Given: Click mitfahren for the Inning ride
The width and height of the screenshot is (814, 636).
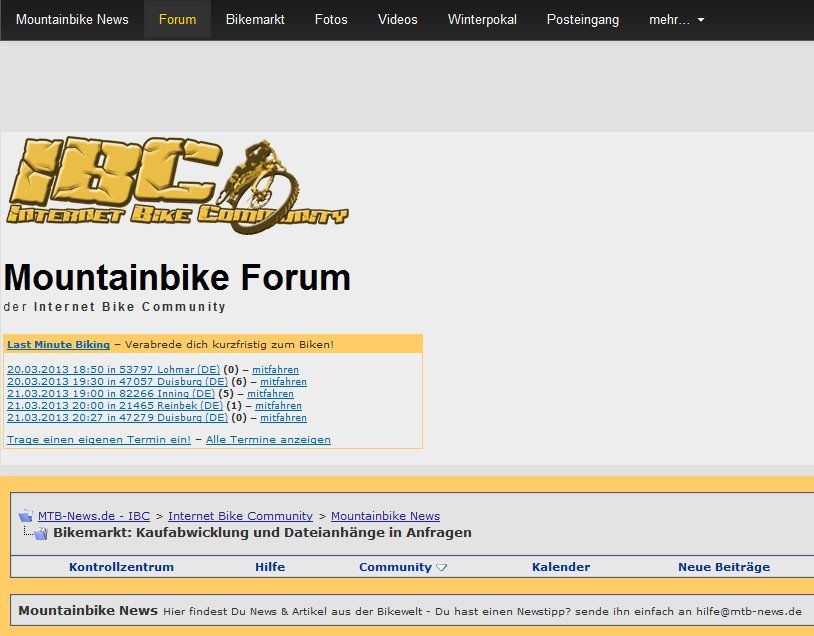Looking at the screenshot, I should click(x=270, y=394).
